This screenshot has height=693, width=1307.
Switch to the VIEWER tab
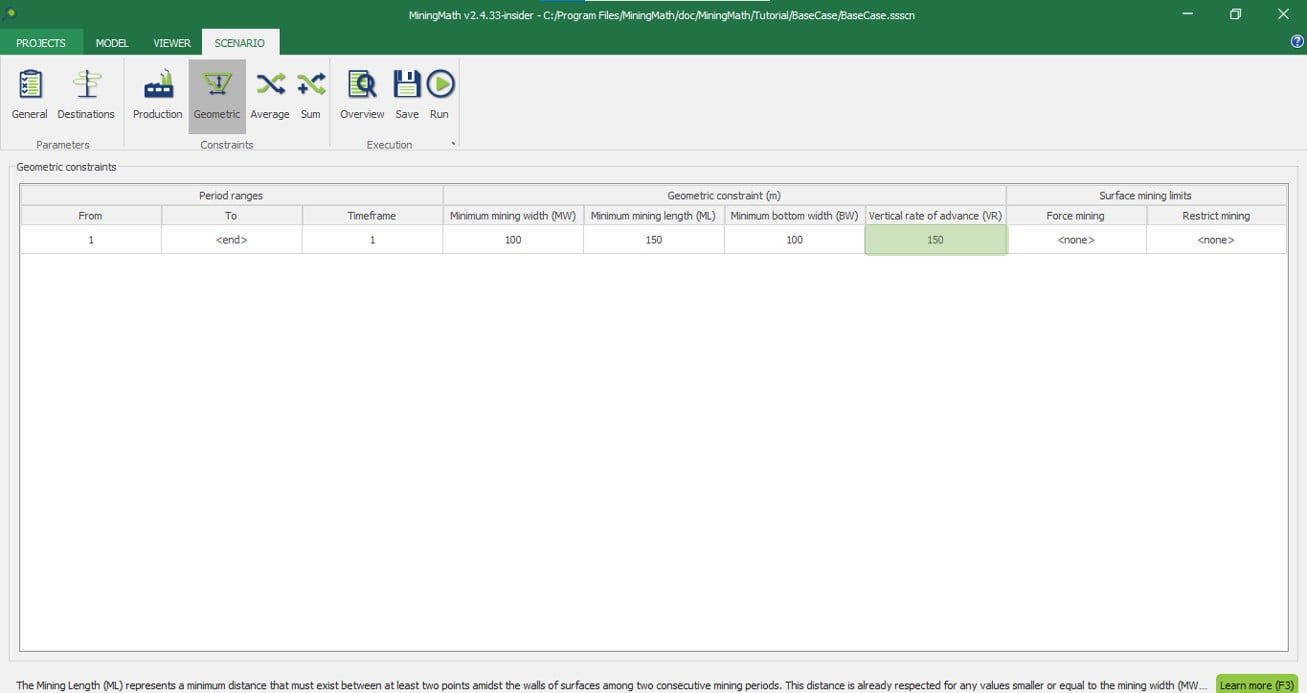click(172, 43)
